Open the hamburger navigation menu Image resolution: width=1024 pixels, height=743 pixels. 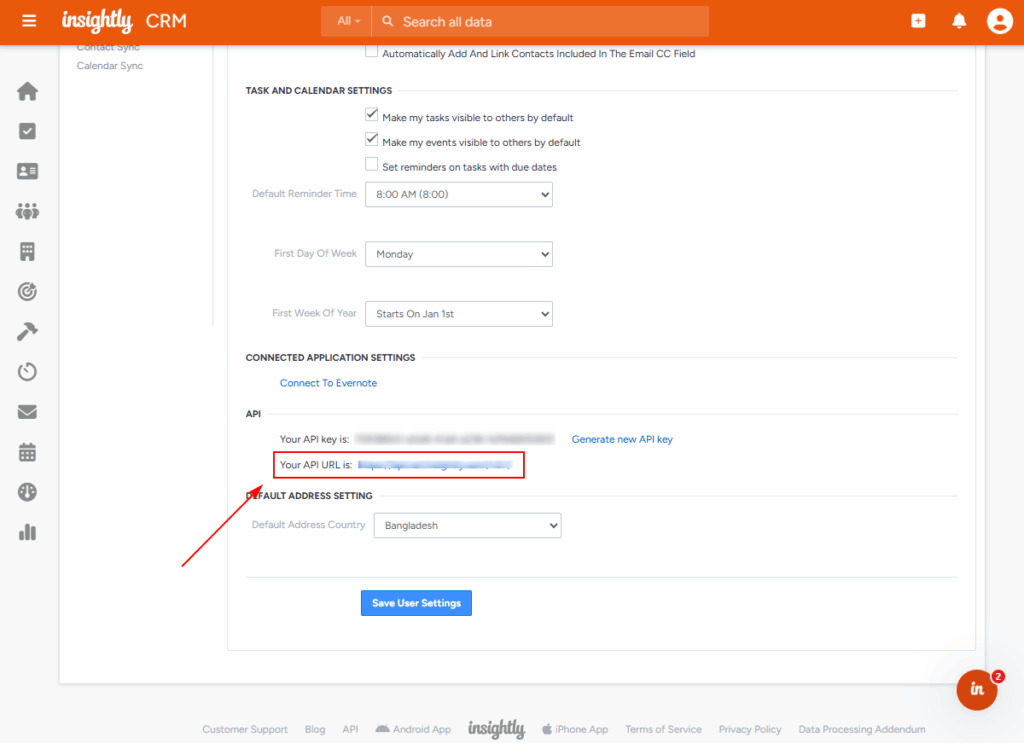pos(28,21)
